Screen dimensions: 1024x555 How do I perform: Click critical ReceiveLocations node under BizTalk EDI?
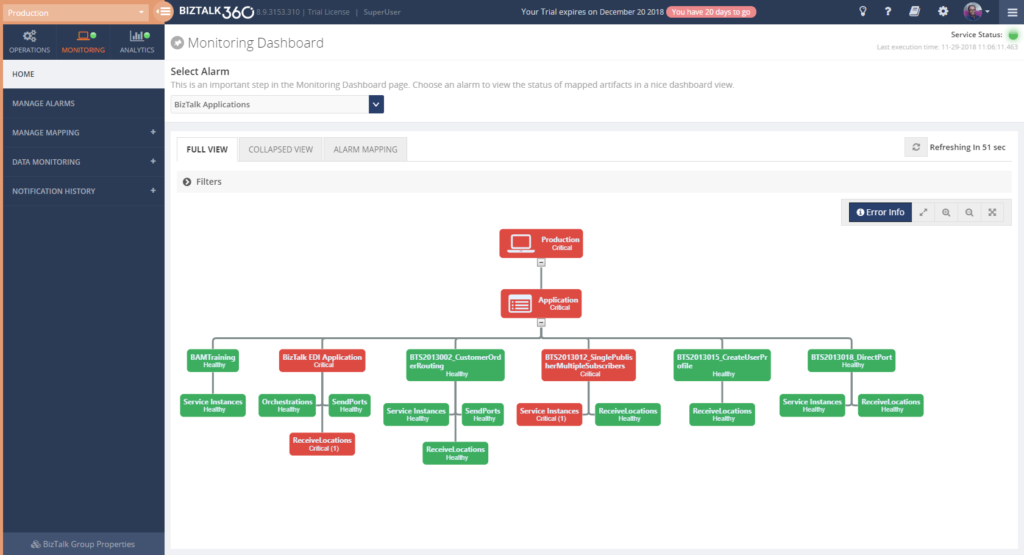[322, 444]
